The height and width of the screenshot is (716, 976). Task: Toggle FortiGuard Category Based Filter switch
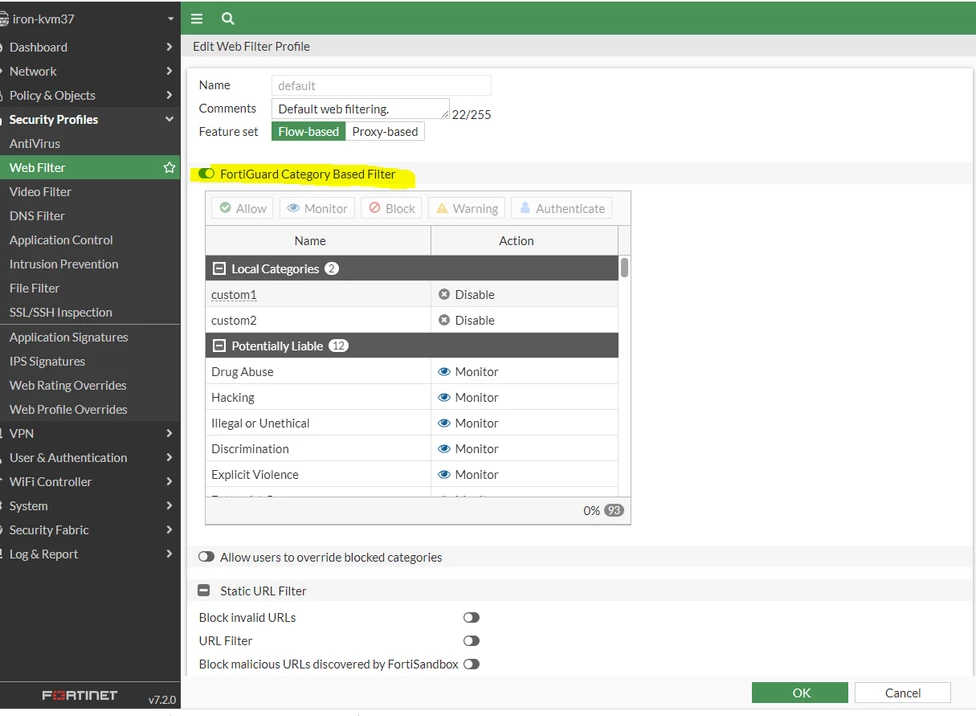[206, 174]
